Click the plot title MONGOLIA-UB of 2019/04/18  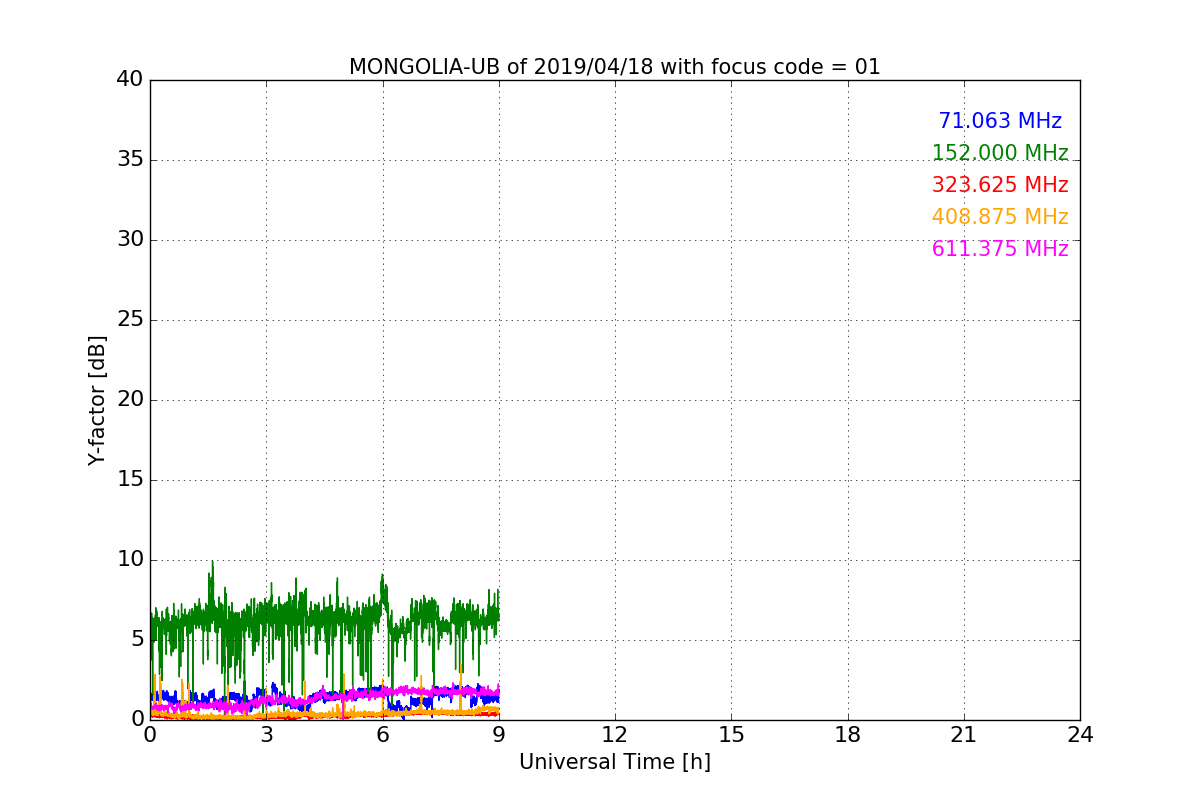pyautogui.click(x=614, y=67)
